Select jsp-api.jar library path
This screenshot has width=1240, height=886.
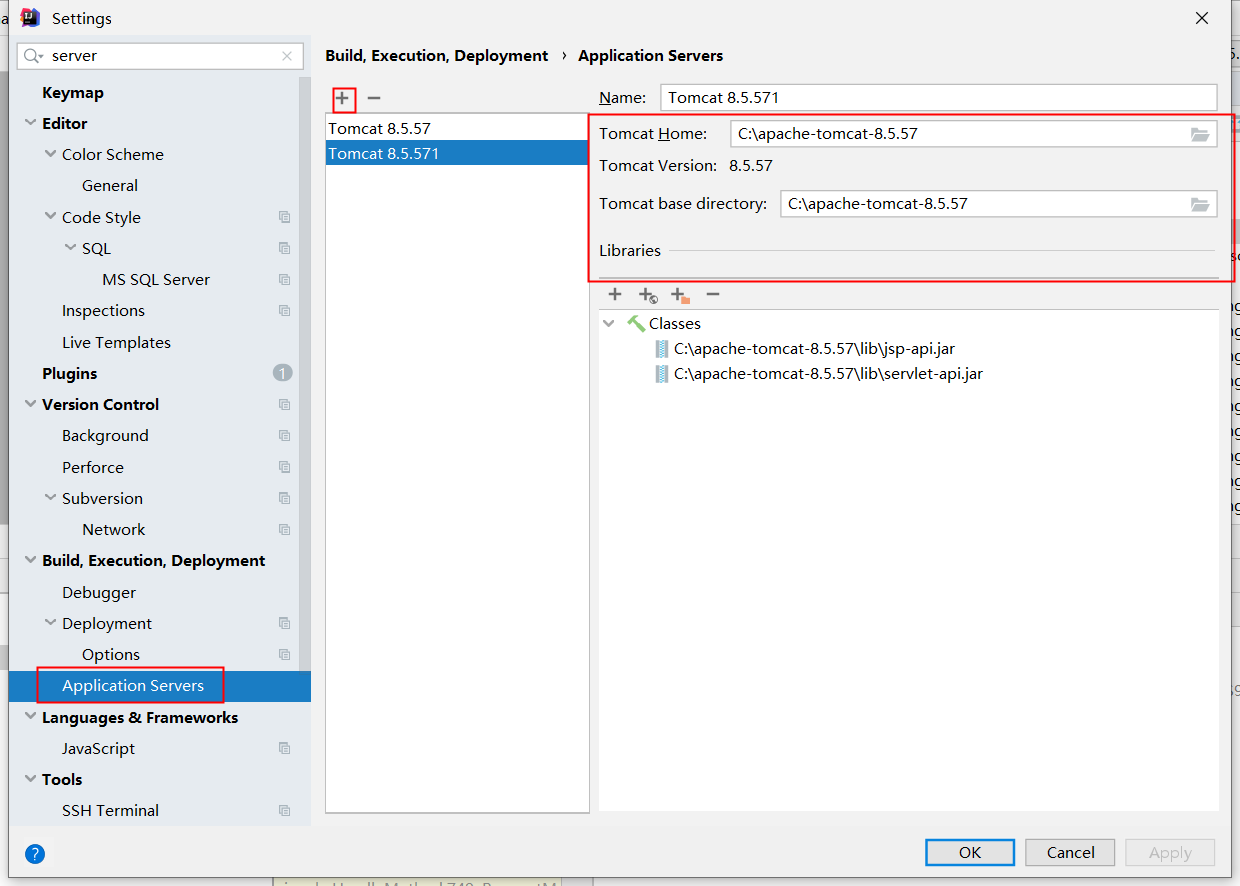click(814, 349)
